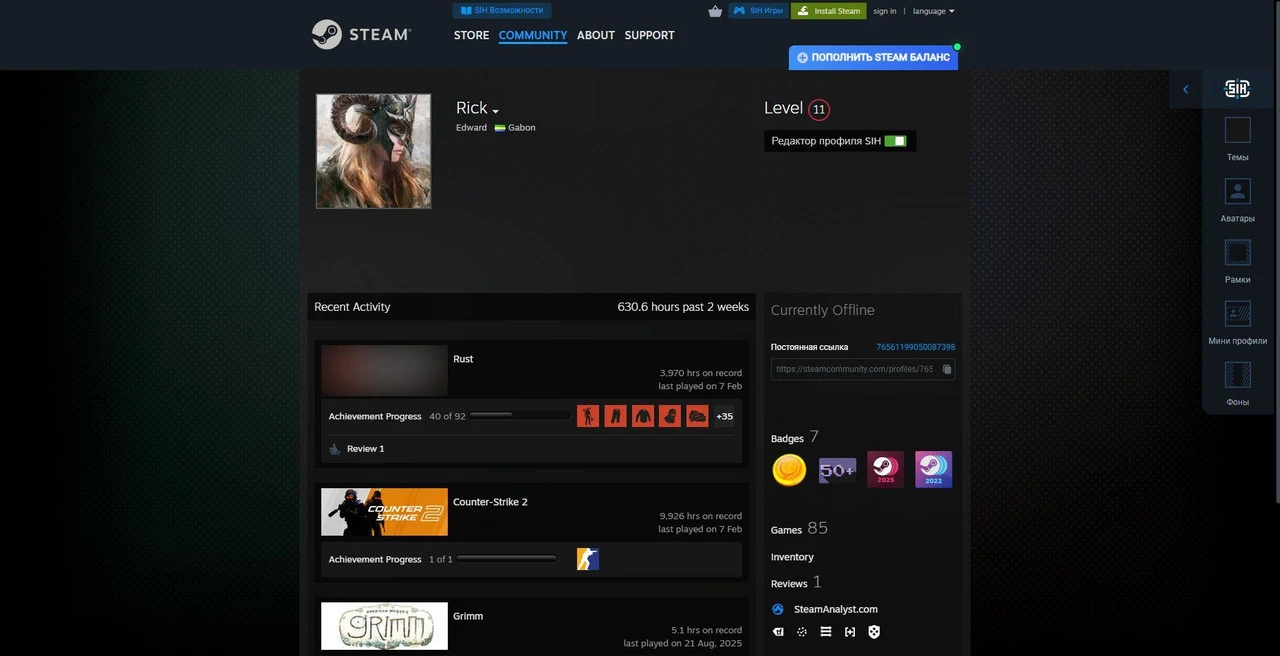Open the Темы themes icon in SIH sidebar
The width and height of the screenshot is (1280, 656).
pyautogui.click(x=1237, y=130)
